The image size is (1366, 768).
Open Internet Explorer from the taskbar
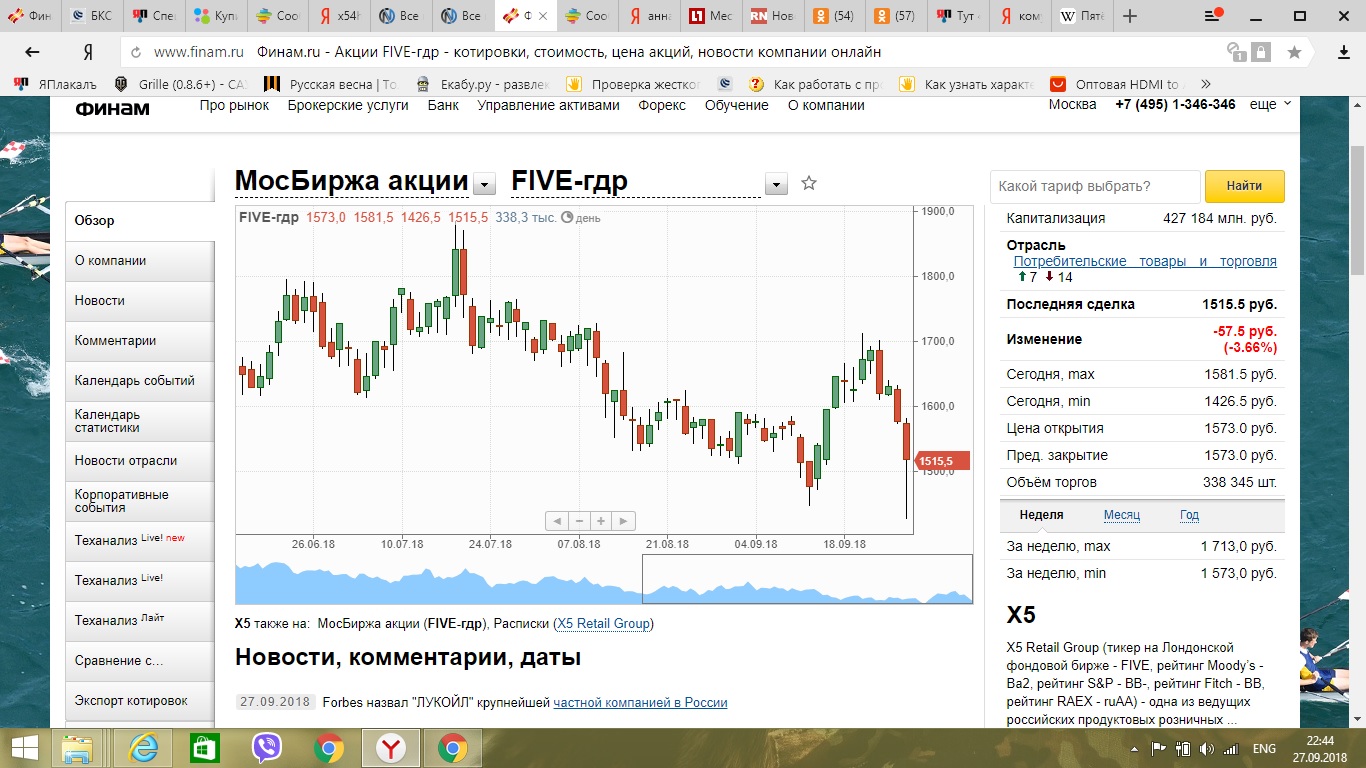click(142, 748)
